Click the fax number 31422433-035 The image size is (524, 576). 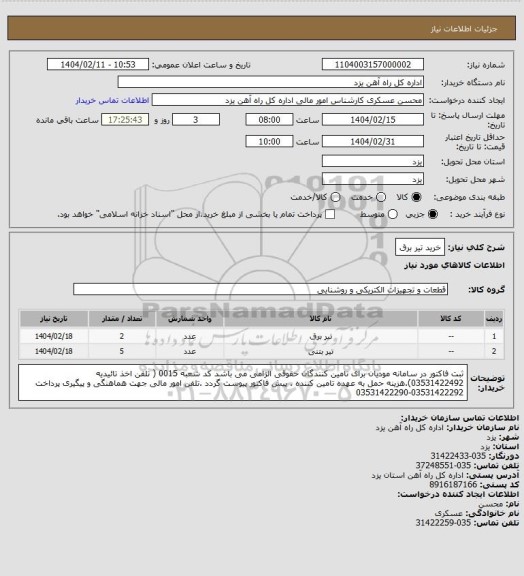tap(458, 456)
